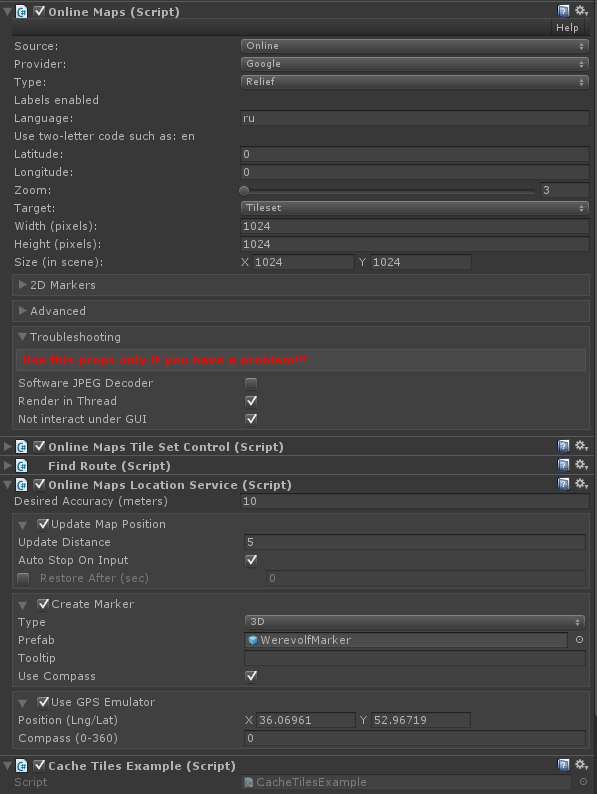Open help icon for Online Maps script
597x794 pixels.
[x=563, y=11]
